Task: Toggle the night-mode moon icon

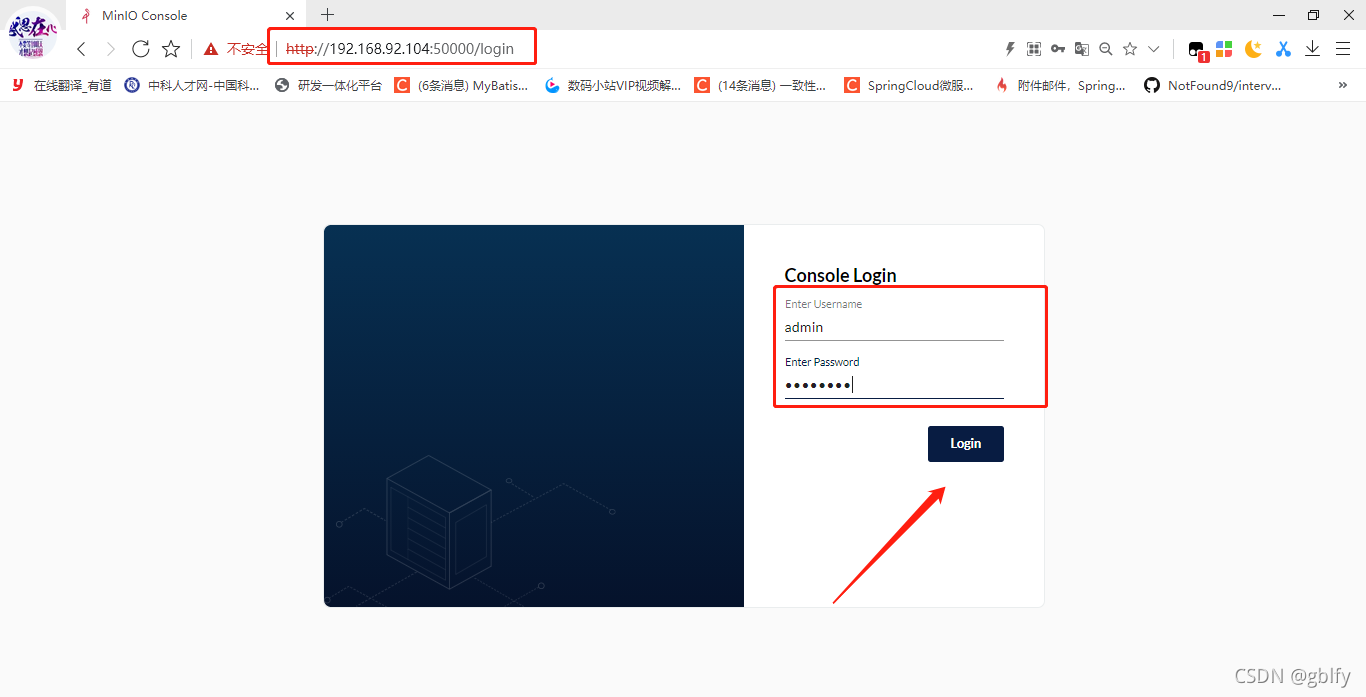Action: pos(1253,49)
